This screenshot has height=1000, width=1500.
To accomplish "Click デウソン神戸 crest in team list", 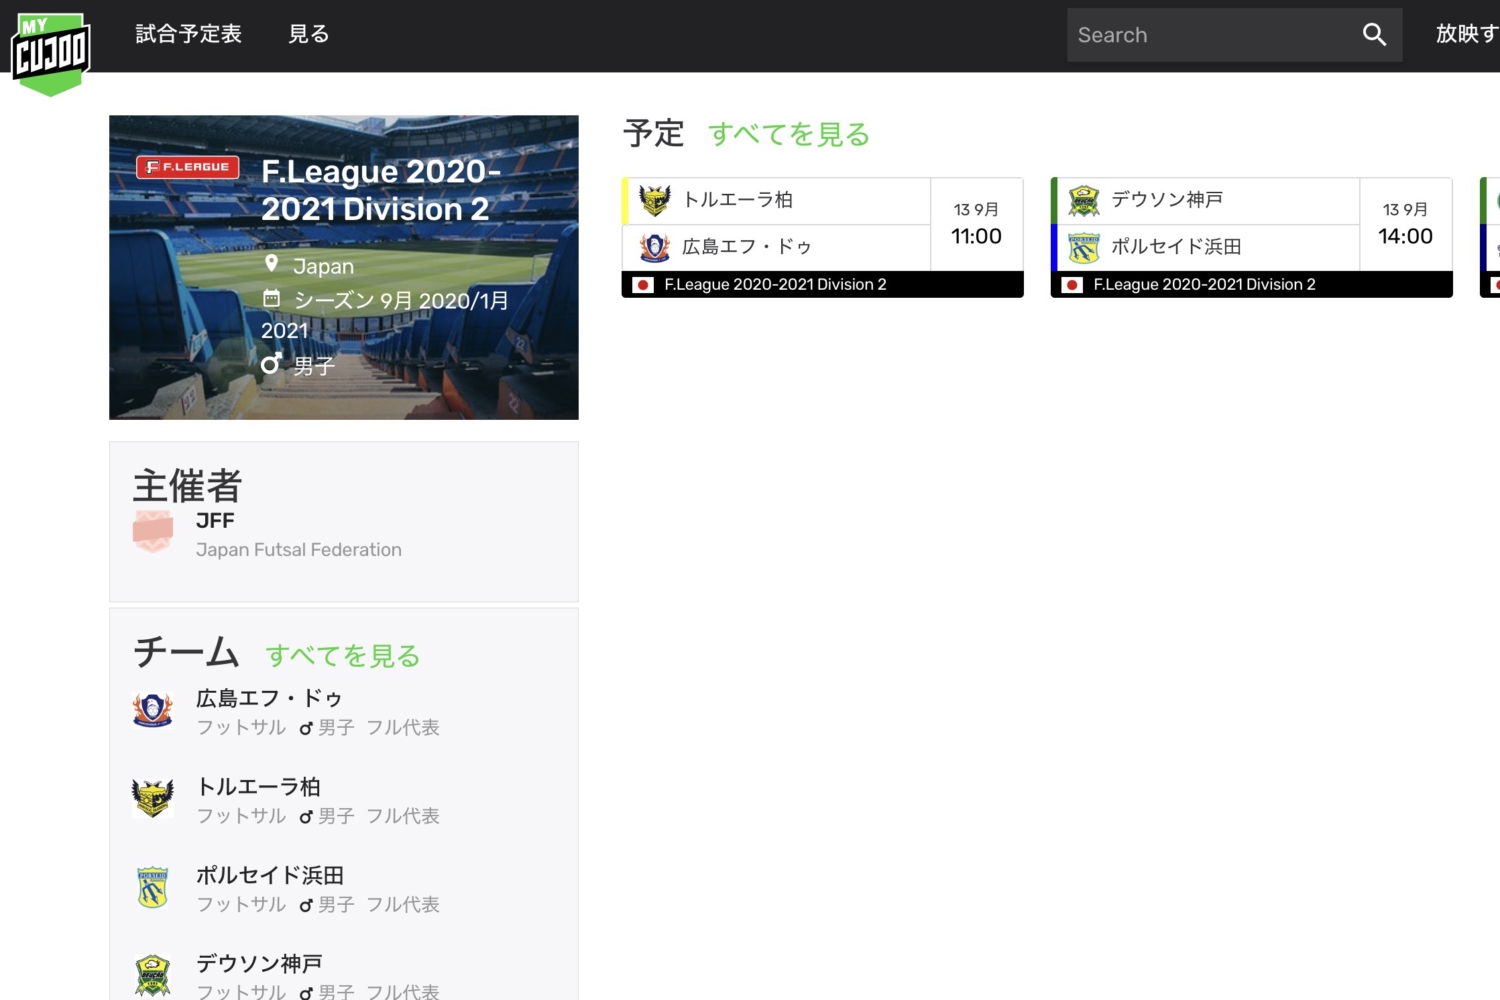I will tap(153, 975).
